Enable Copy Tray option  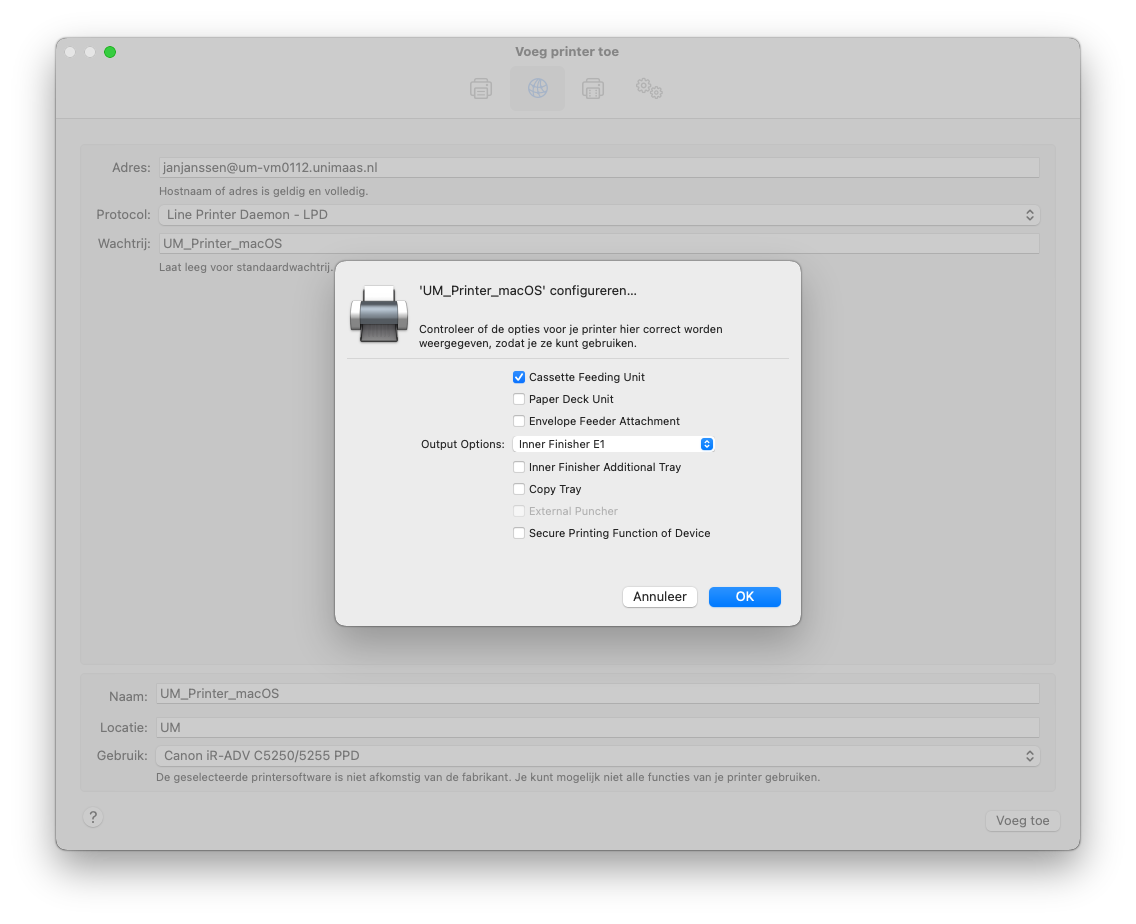pos(519,489)
